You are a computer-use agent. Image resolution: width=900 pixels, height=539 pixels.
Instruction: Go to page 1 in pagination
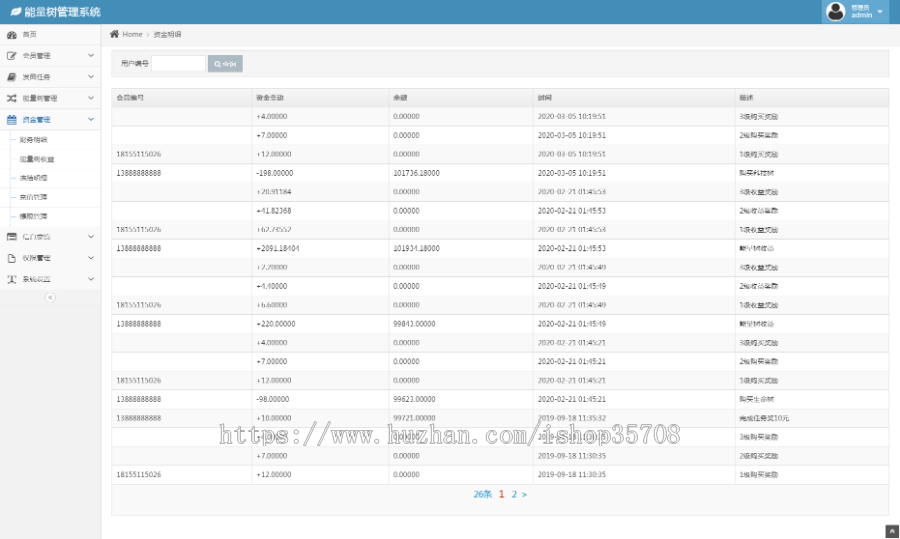coord(501,494)
